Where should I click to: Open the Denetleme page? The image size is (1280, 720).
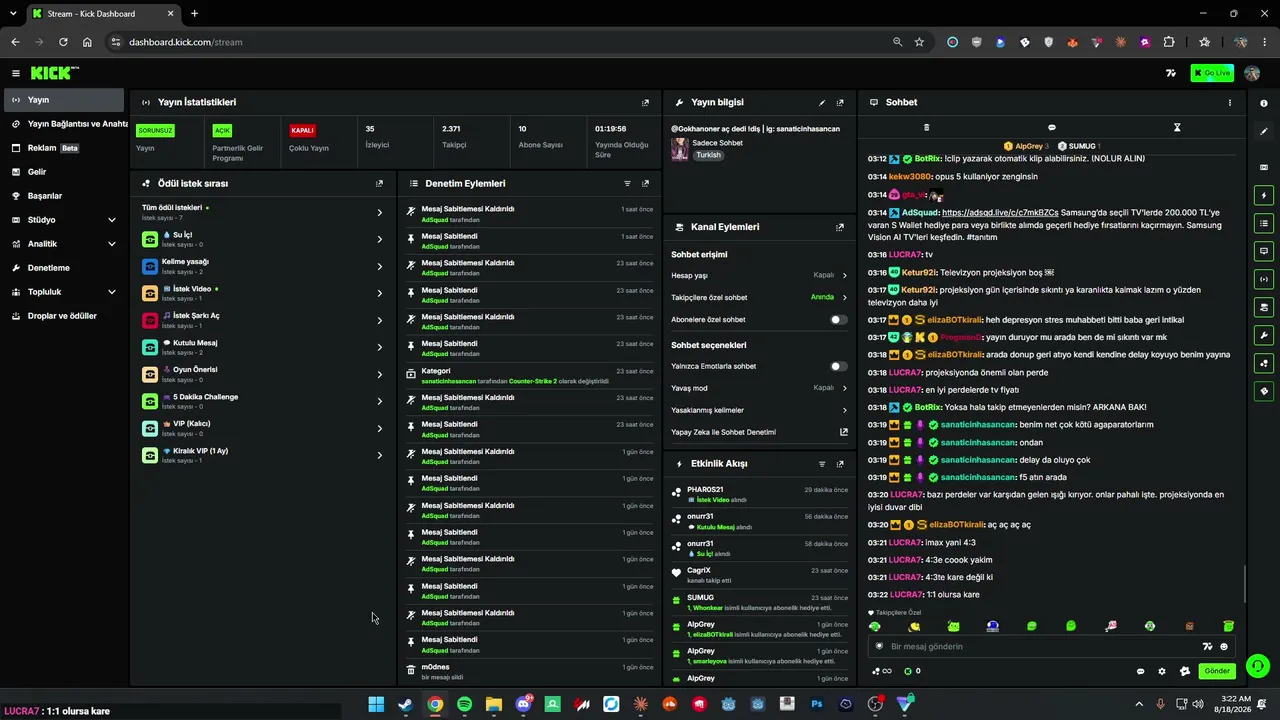tap(64, 268)
